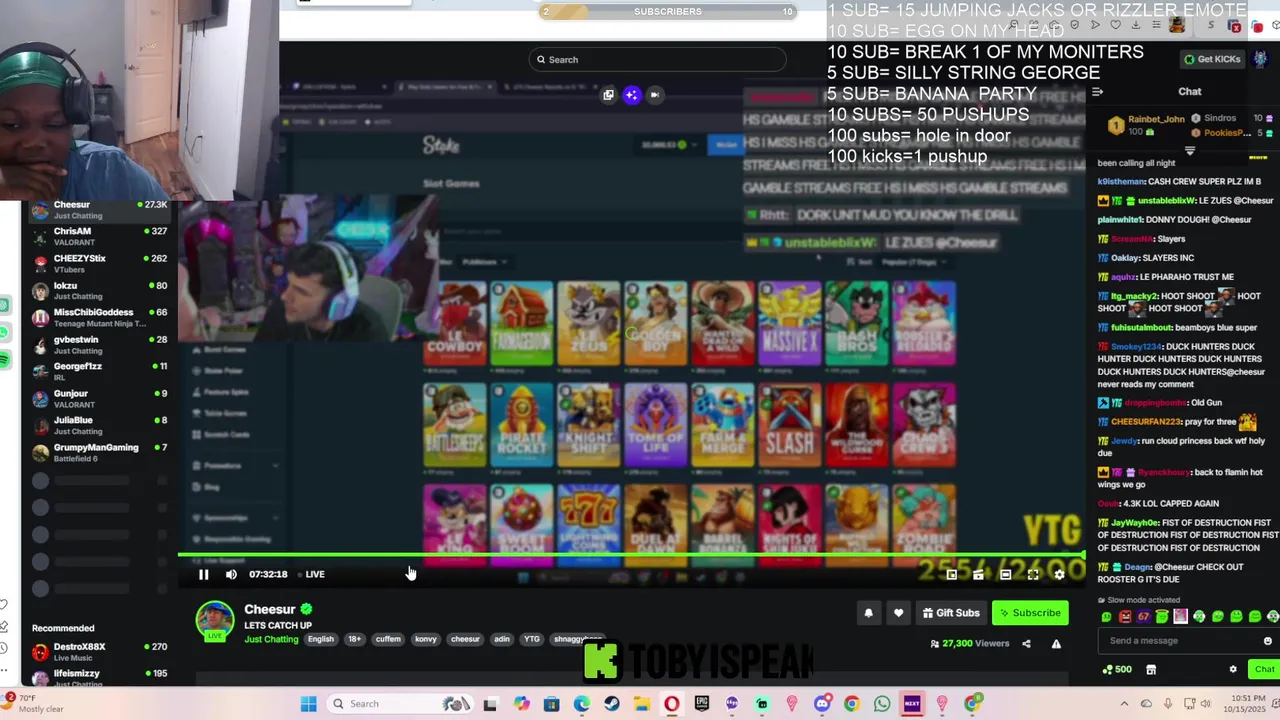Expand the gift leaderboard chevron
The width and height of the screenshot is (1280, 720).
coord(1189,151)
